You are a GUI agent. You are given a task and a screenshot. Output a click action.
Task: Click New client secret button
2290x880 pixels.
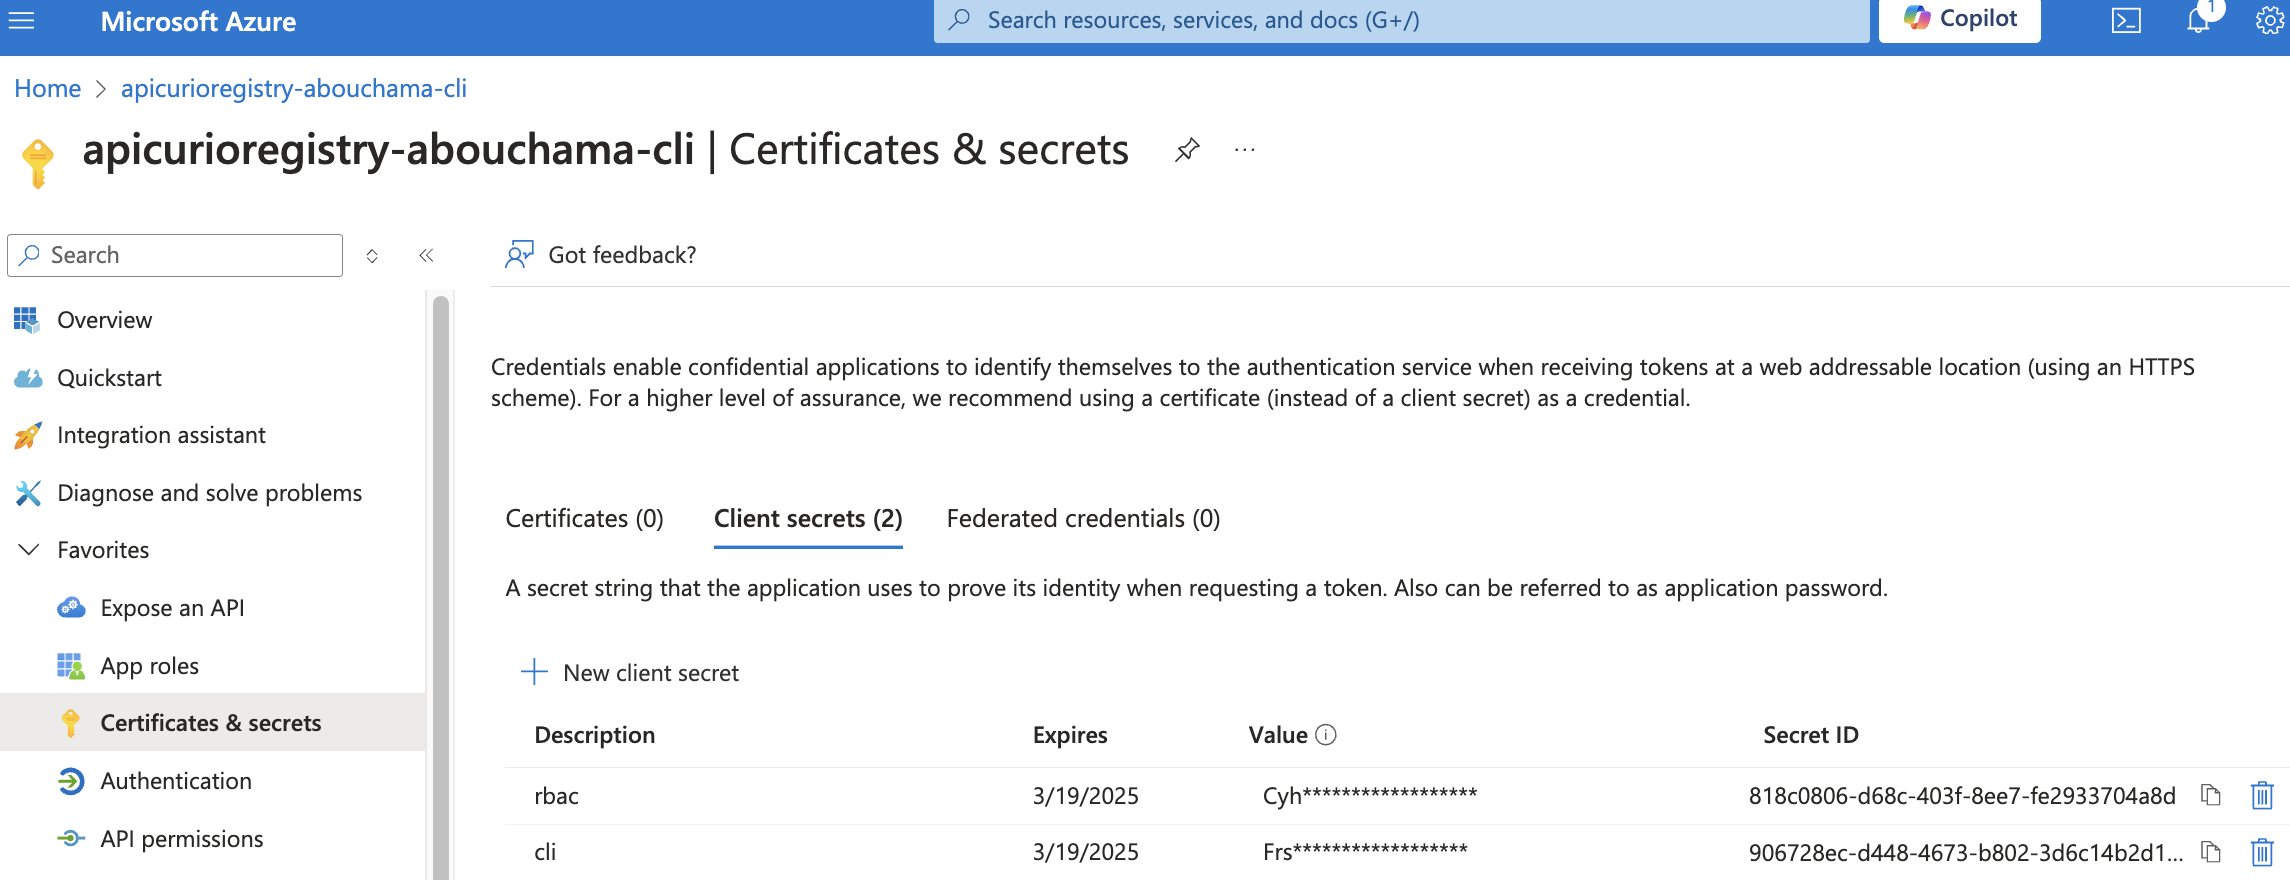pyautogui.click(x=630, y=673)
